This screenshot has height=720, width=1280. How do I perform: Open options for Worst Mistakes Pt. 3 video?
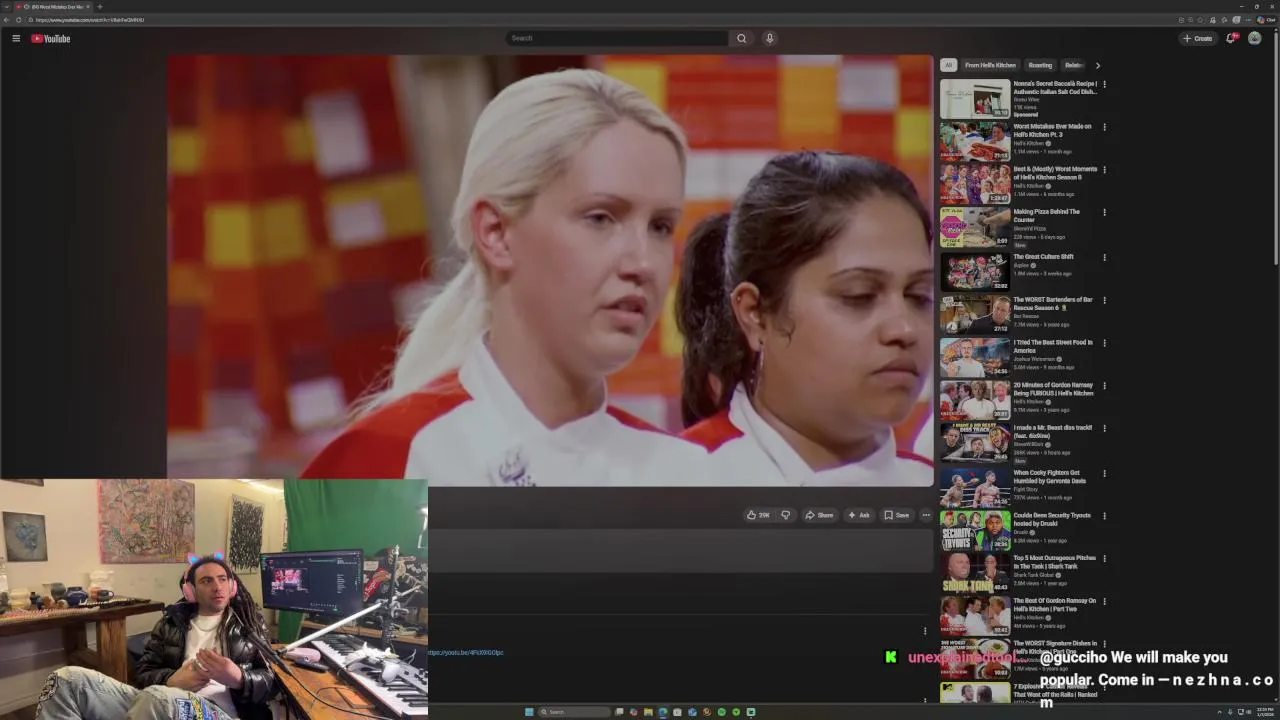pos(1104,127)
